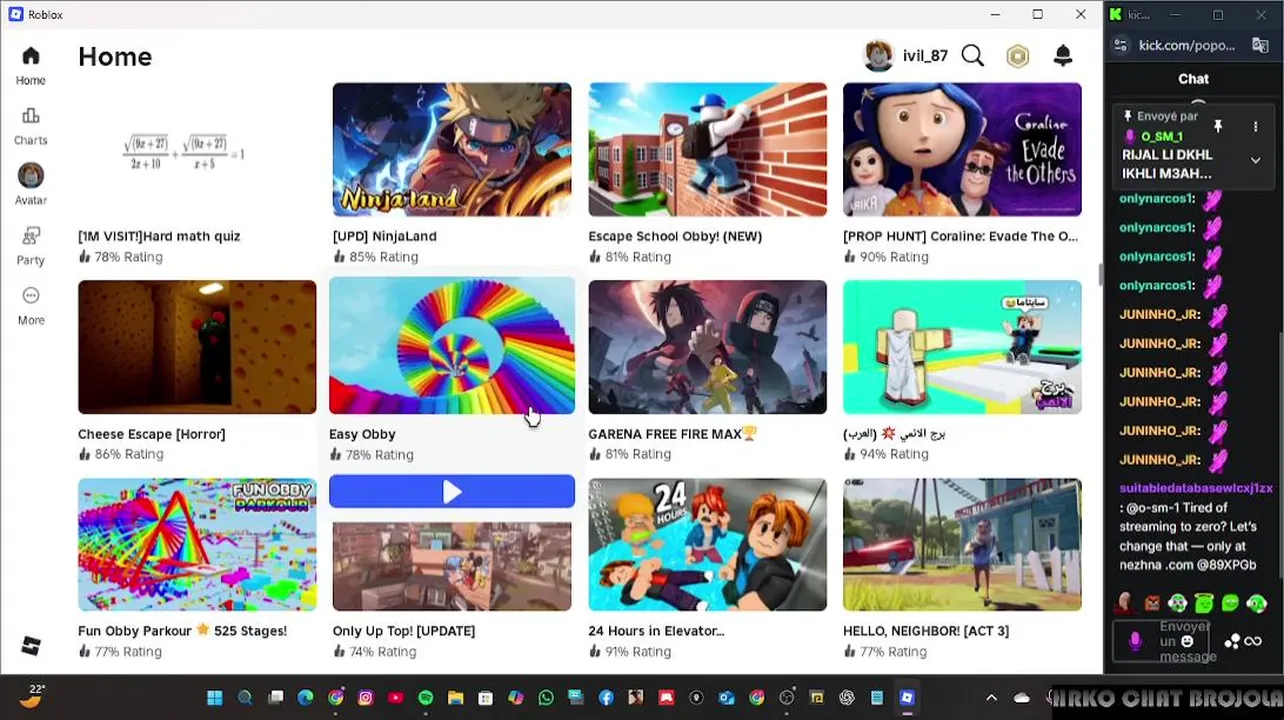Click the infinity icon beside chat input
Viewport: 1284px width, 720px height.
coord(1253,641)
